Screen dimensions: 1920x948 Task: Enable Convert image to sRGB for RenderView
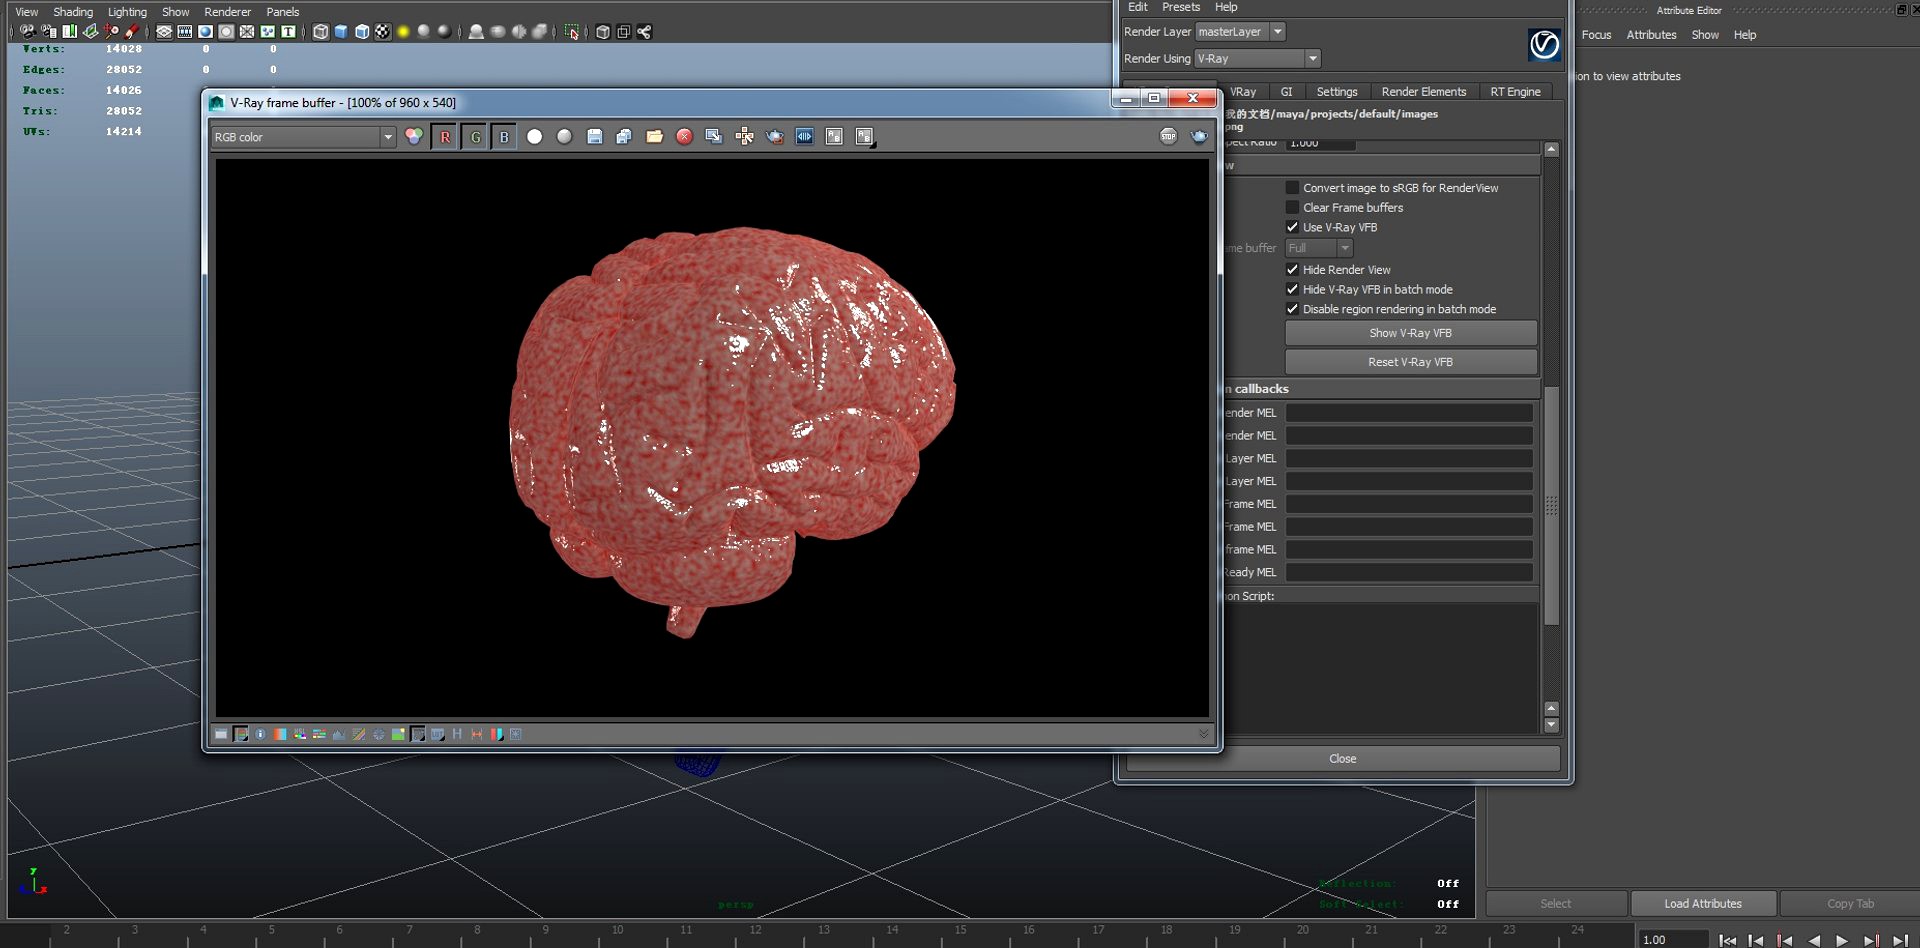pyautogui.click(x=1292, y=188)
